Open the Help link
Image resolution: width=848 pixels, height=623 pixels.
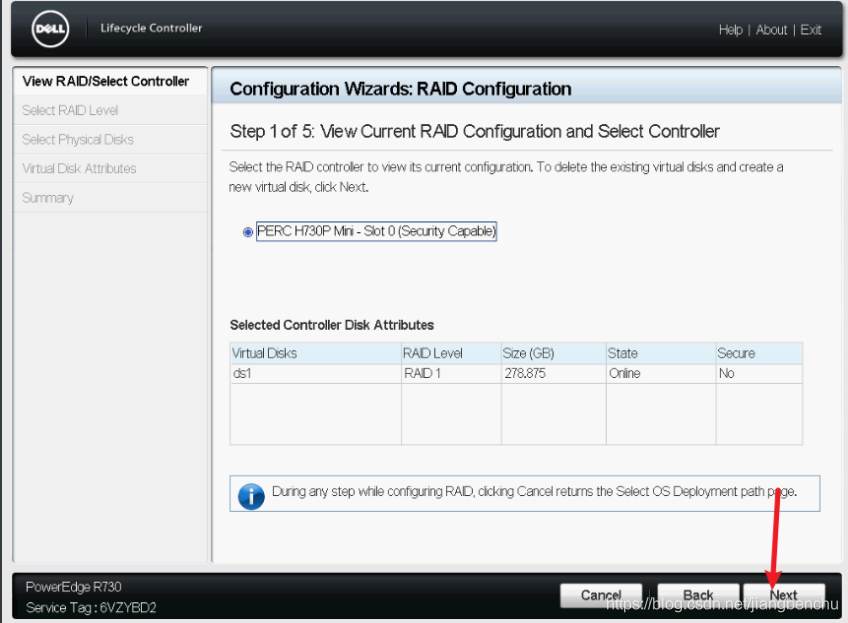(x=730, y=30)
